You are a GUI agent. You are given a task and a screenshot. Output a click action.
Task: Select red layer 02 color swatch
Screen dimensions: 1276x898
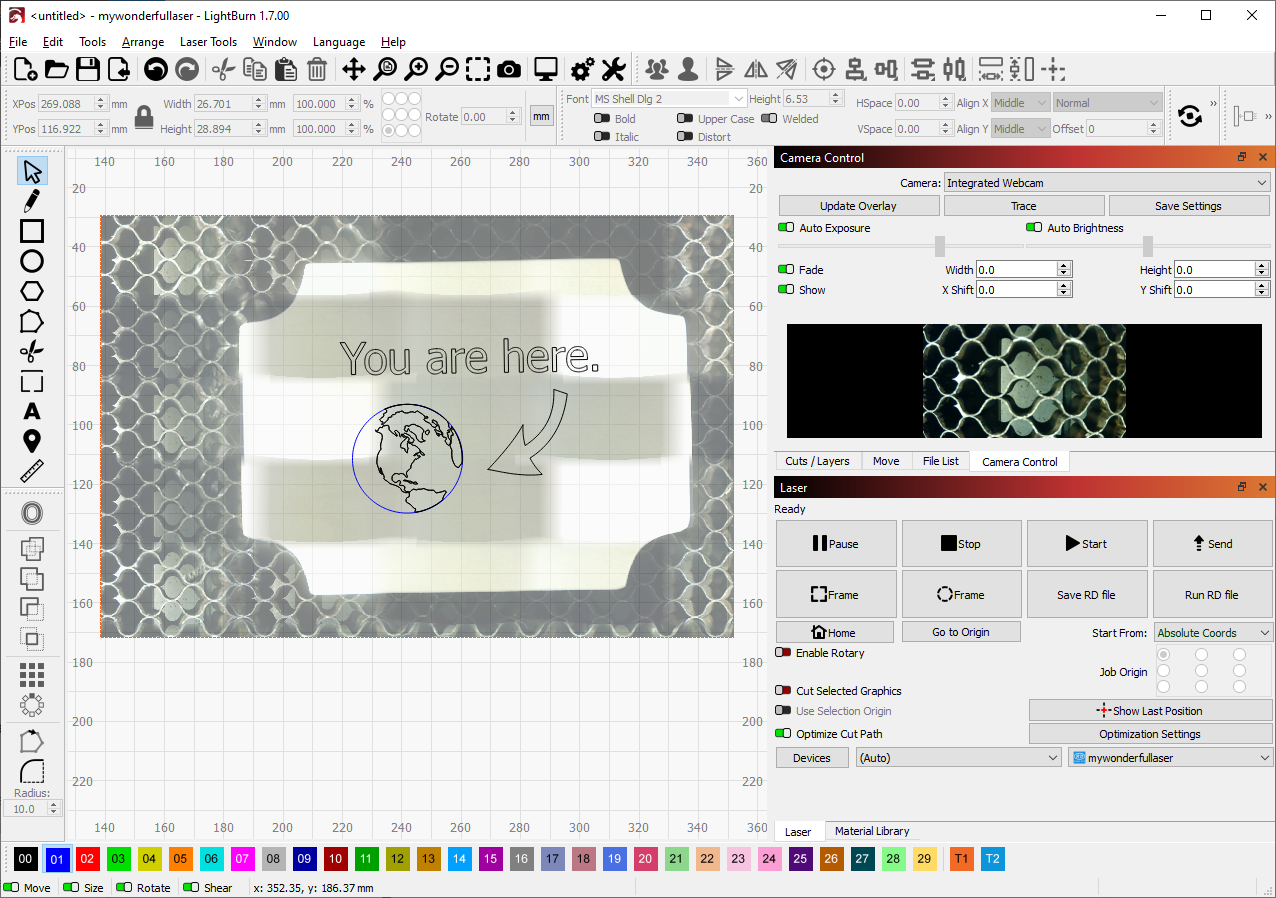[x=87, y=859]
